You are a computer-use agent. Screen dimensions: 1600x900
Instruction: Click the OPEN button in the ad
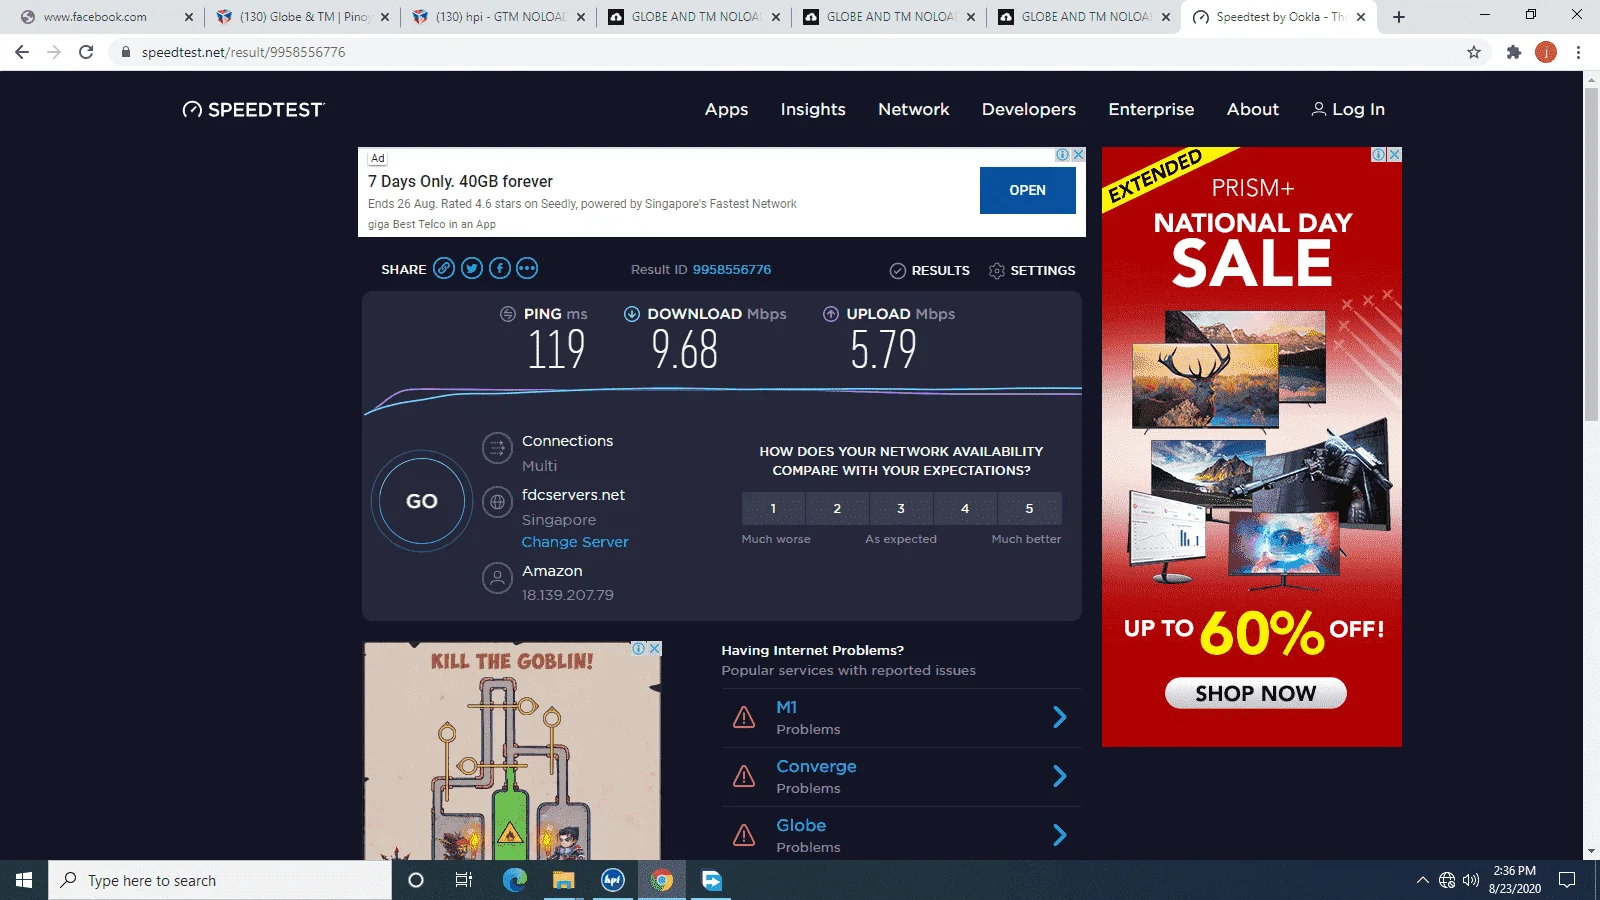point(1028,190)
